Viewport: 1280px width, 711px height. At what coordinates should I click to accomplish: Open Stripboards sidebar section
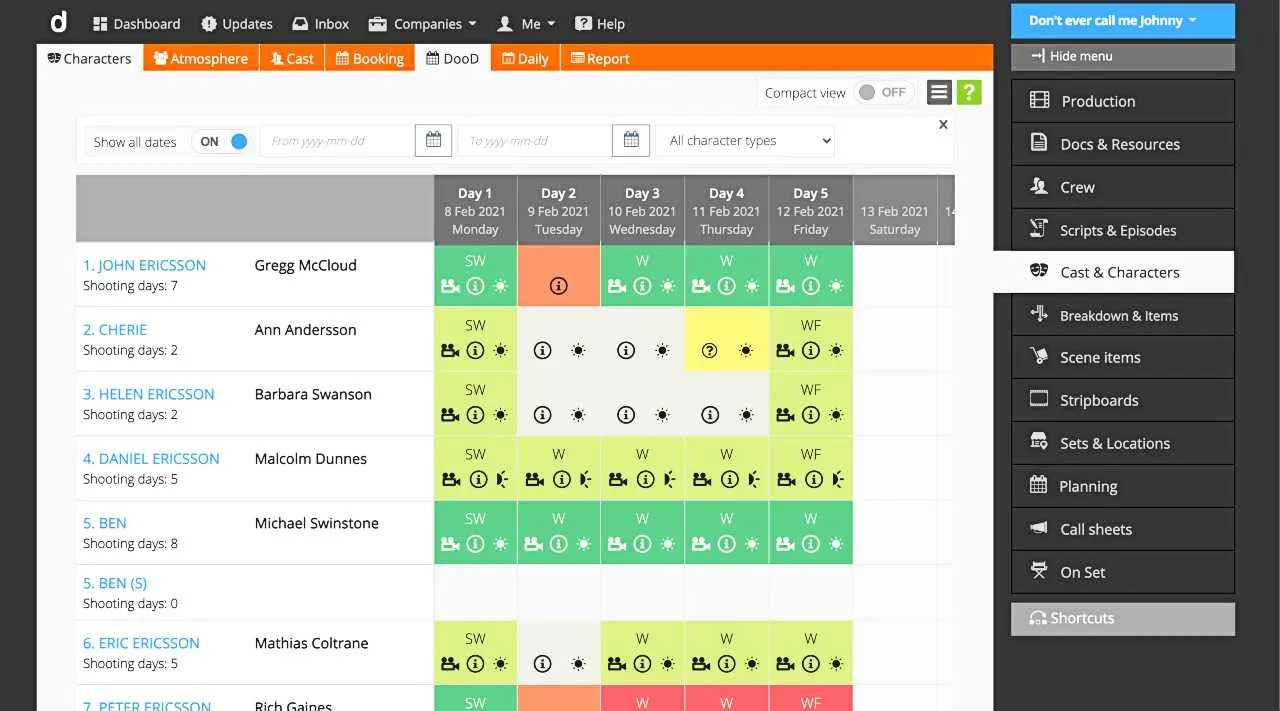pyautogui.click(x=1123, y=400)
